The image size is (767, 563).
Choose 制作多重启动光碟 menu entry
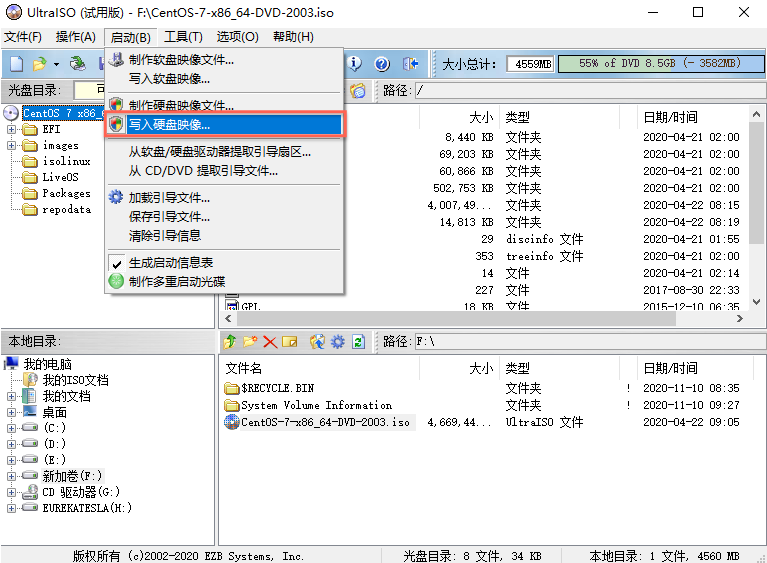point(225,281)
